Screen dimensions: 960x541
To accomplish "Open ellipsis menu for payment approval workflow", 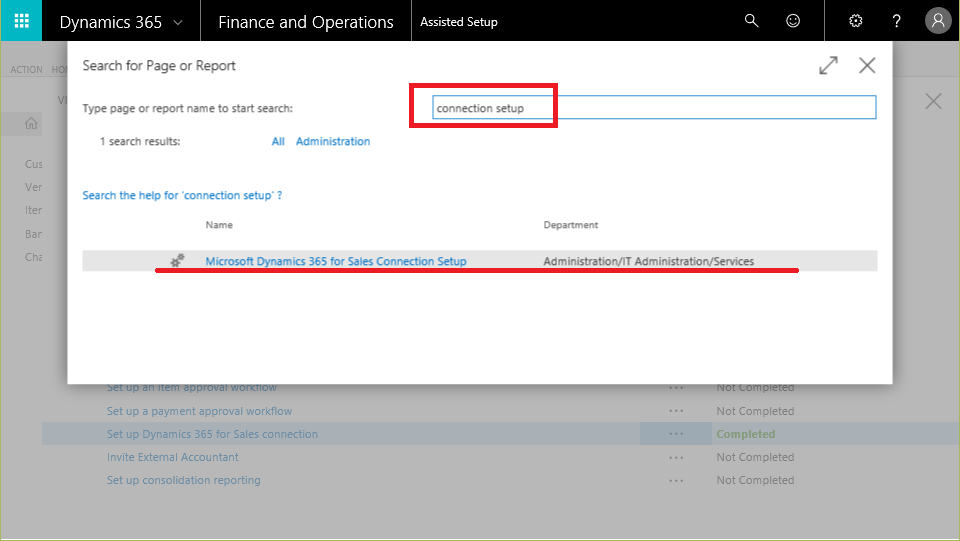I will 676,411.
